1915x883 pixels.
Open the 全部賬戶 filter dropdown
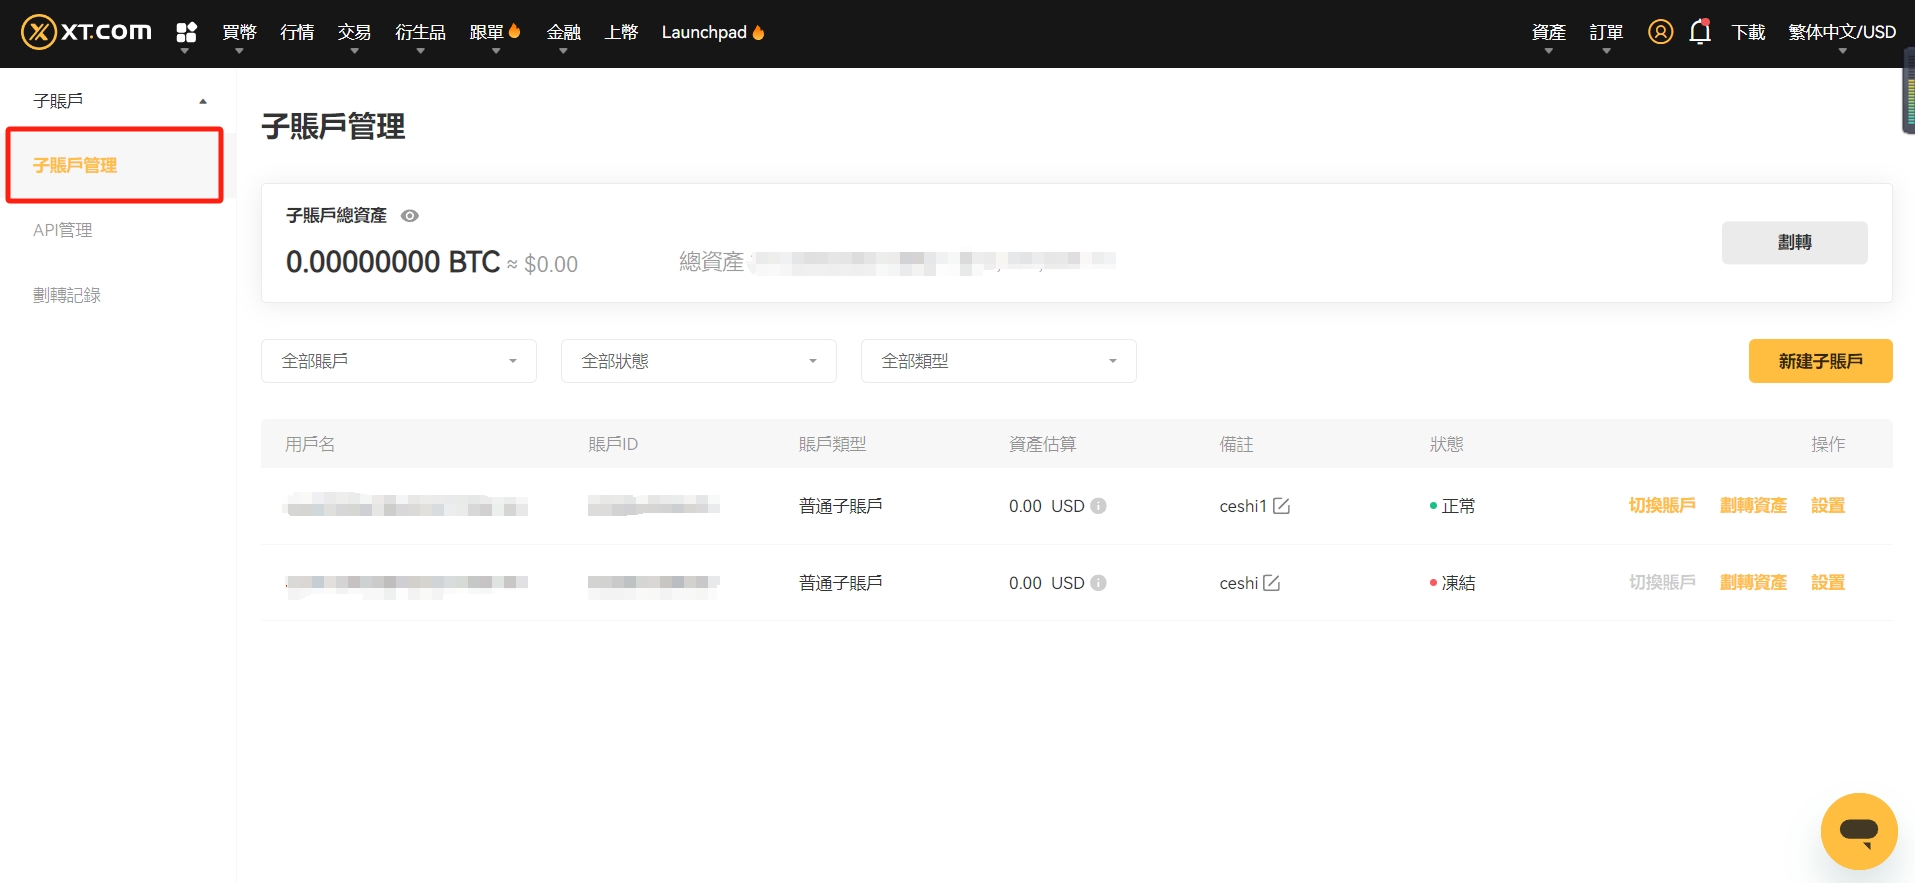[x=399, y=361]
